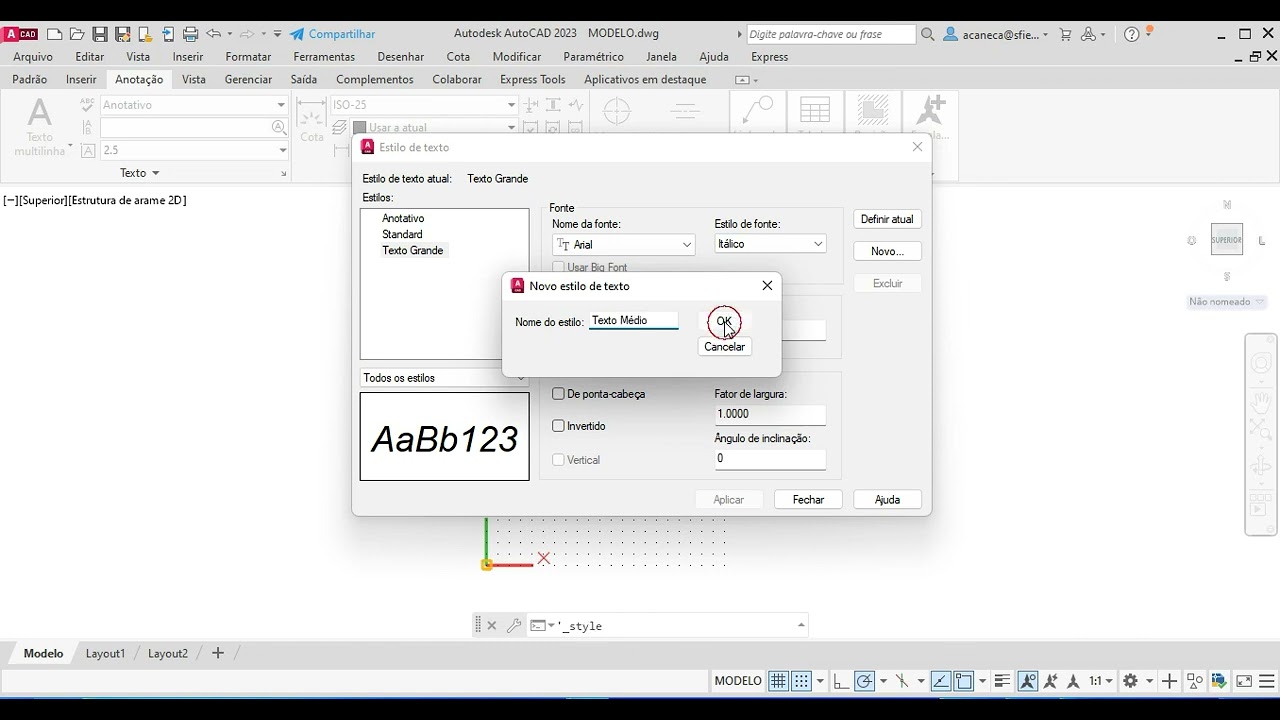
Task: Confirm new style with OK button
Action: point(724,322)
